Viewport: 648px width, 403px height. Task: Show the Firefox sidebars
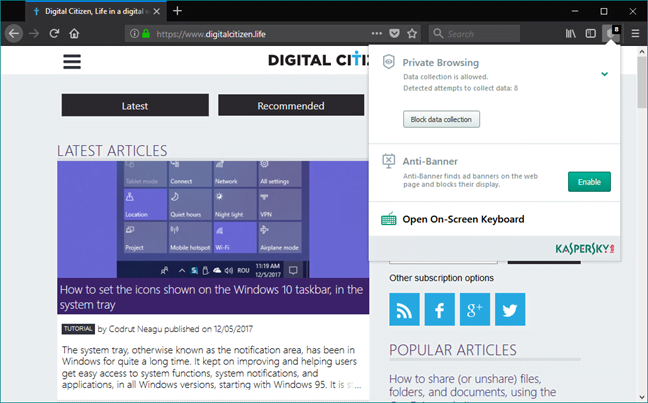tap(590, 33)
